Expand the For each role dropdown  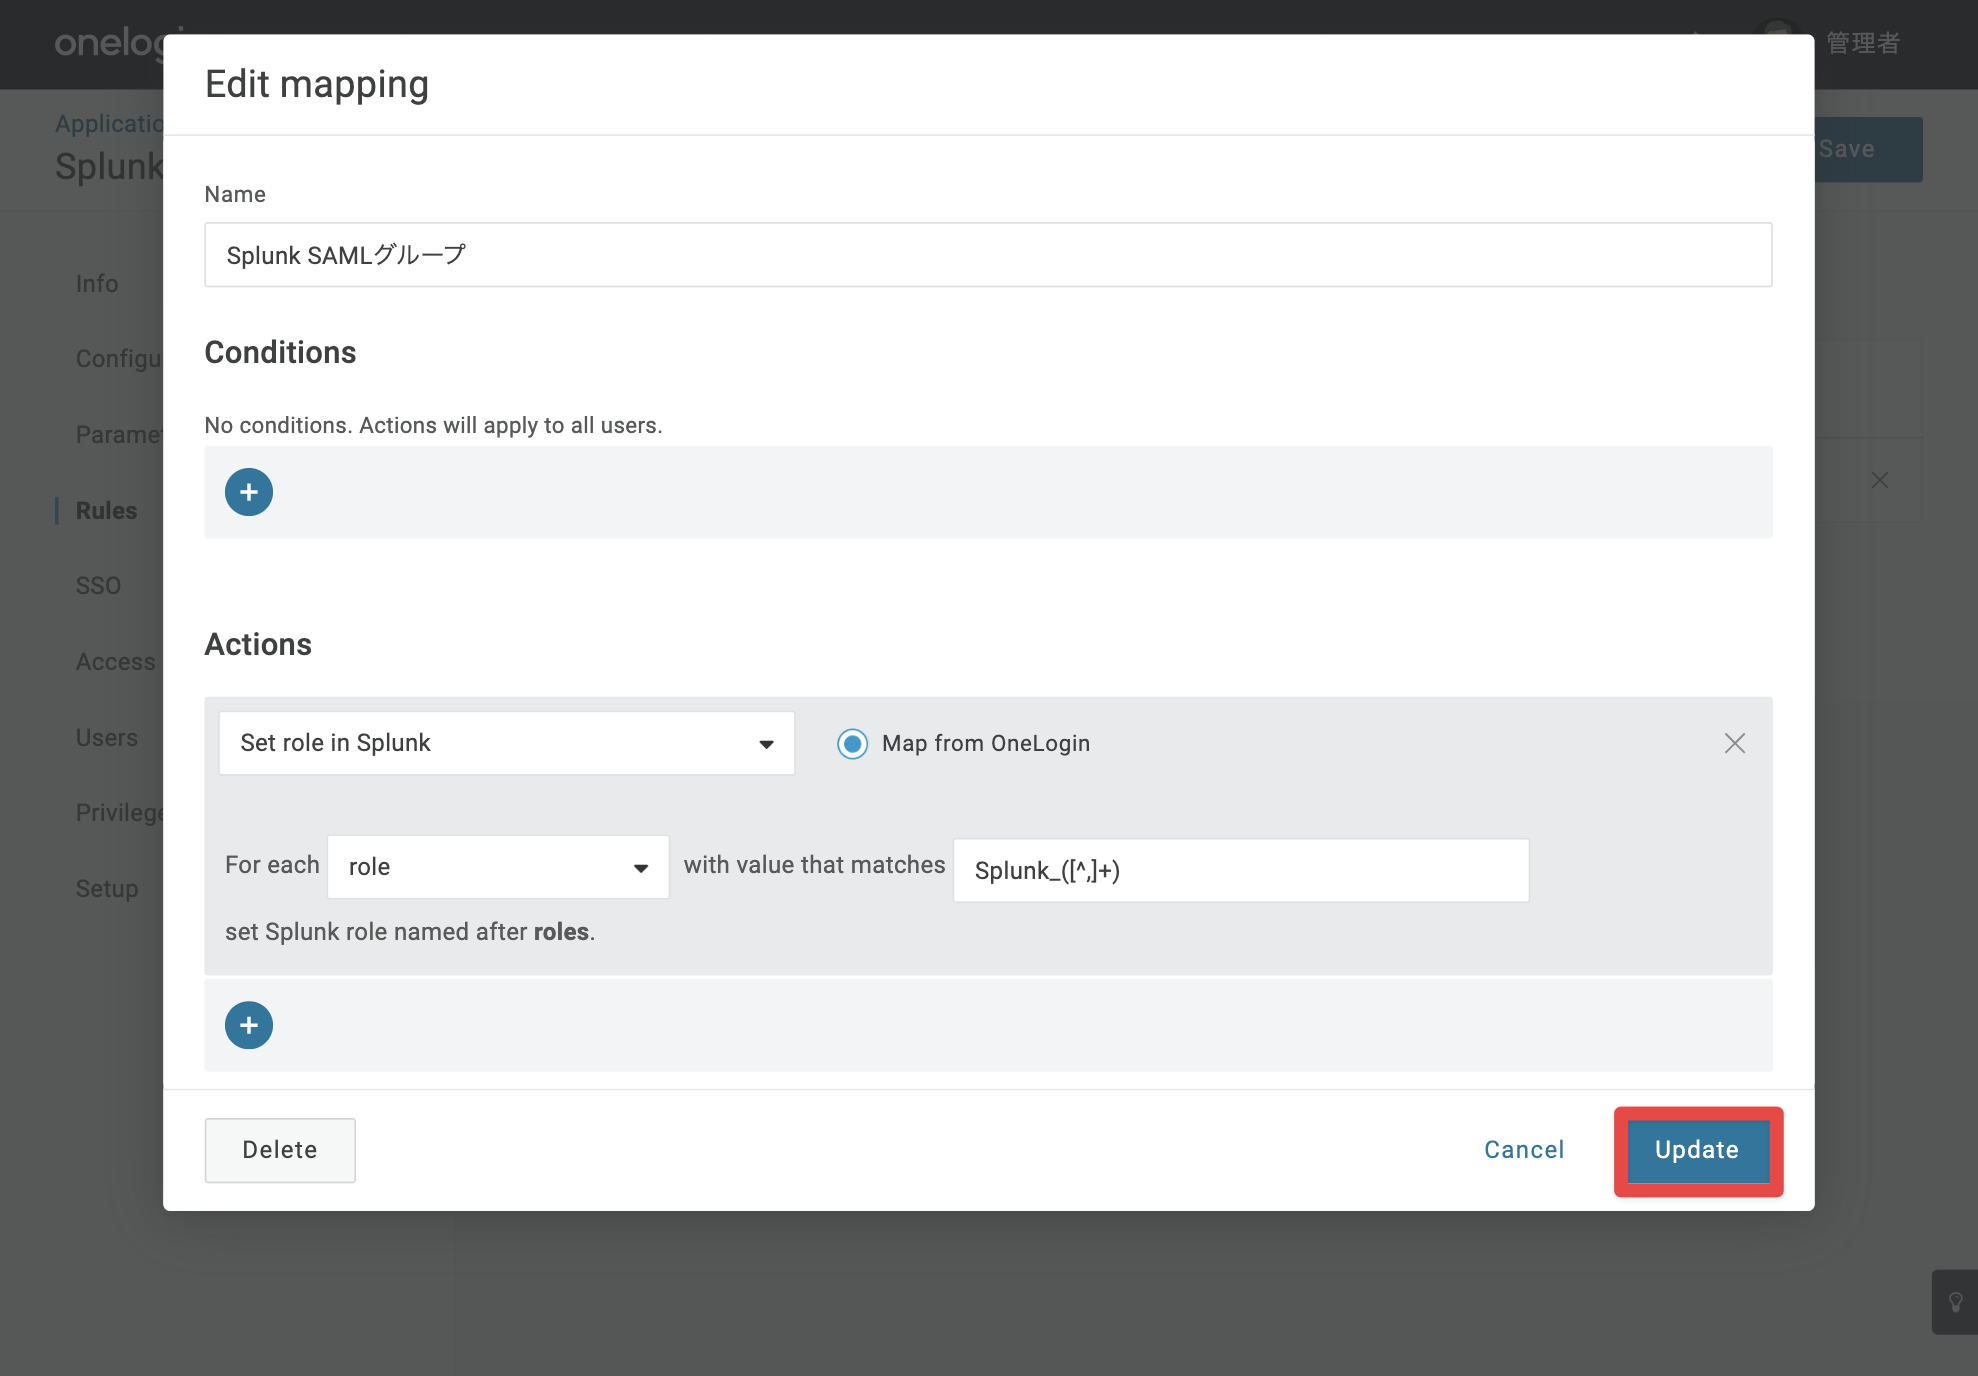click(498, 867)
